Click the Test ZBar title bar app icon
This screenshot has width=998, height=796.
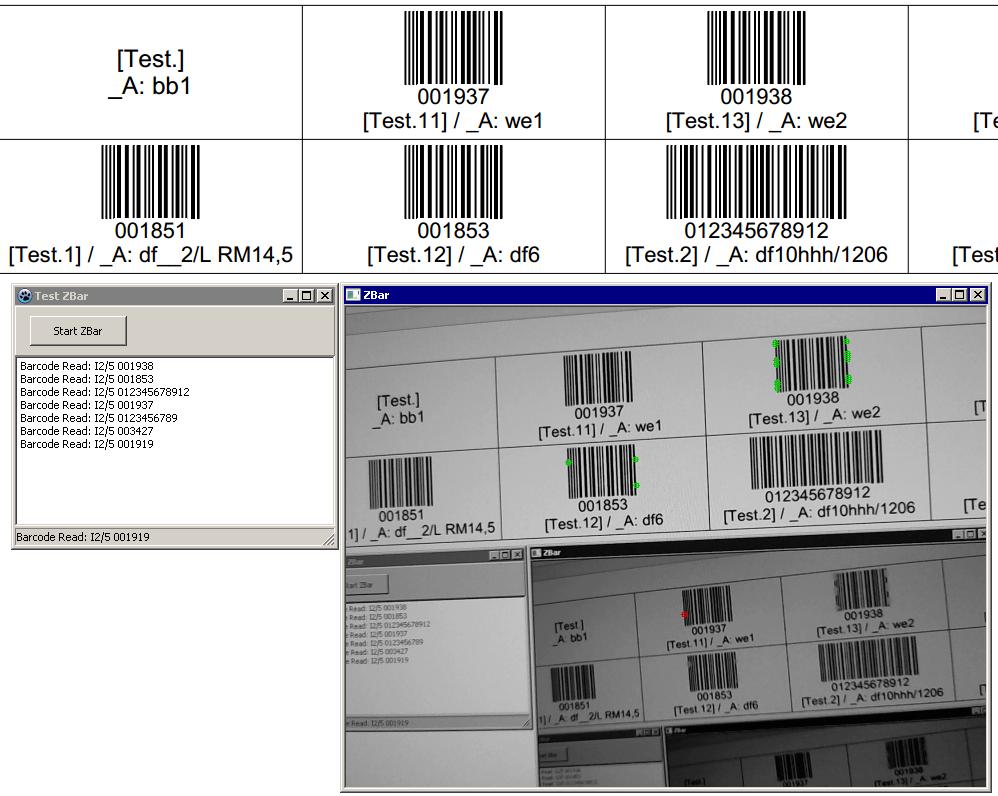coord(24,296)
